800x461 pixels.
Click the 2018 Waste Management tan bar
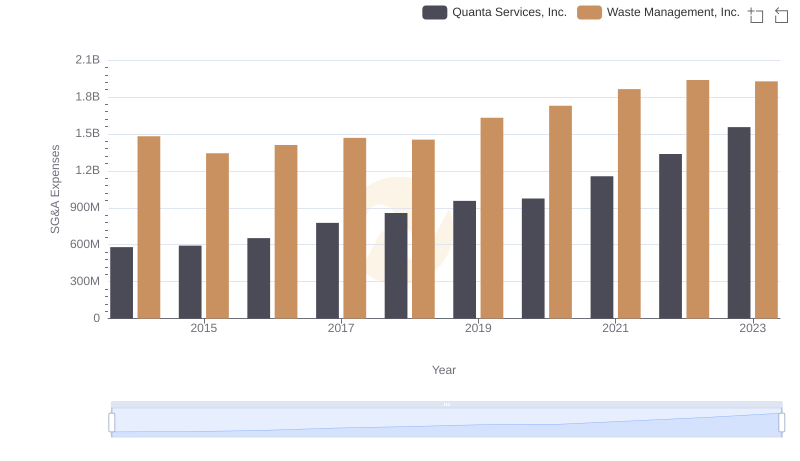pyautogui.click(x=423, y=229)
